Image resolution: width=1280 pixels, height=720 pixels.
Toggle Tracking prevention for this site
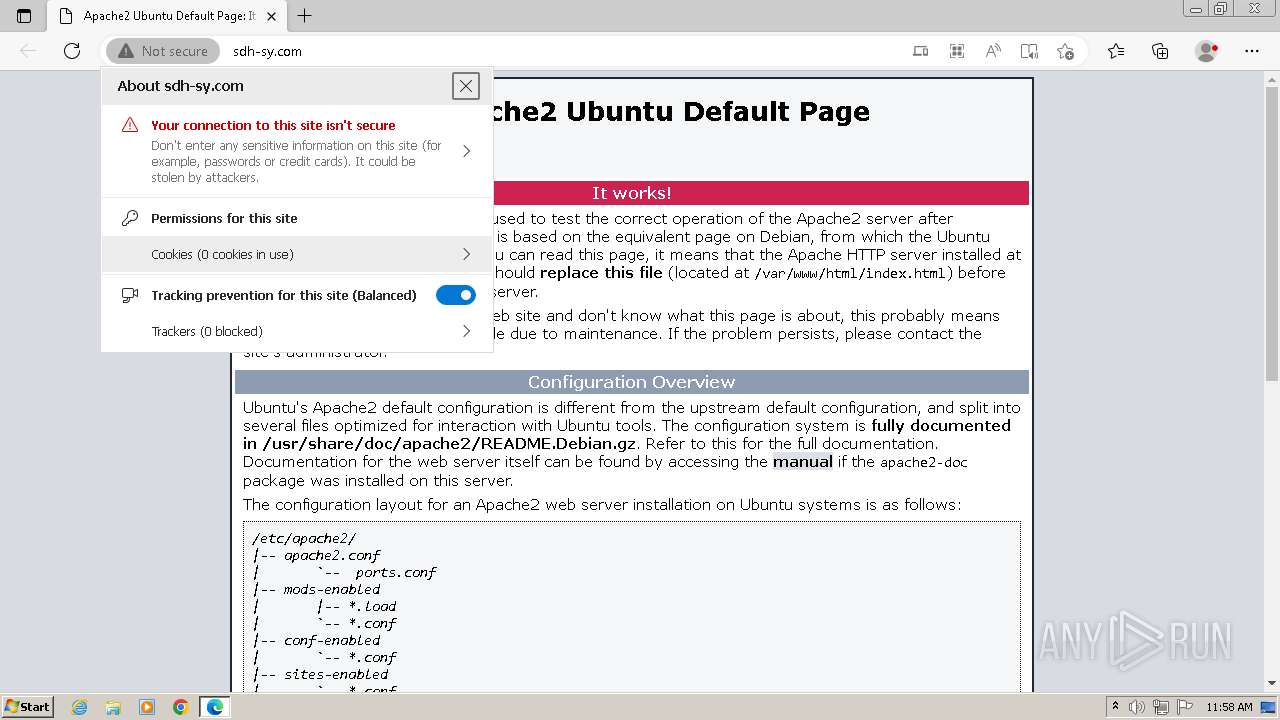(x=456, y=295)
